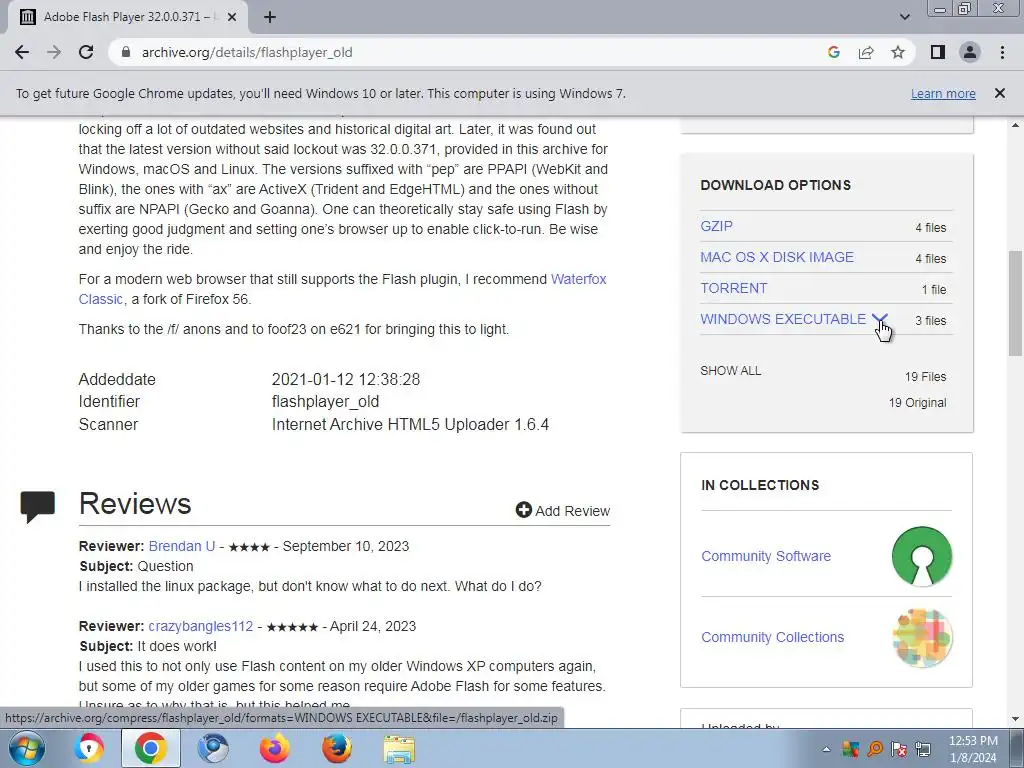
Task: Click SHOW ALL download options
Action: click(x=730, y=371)
